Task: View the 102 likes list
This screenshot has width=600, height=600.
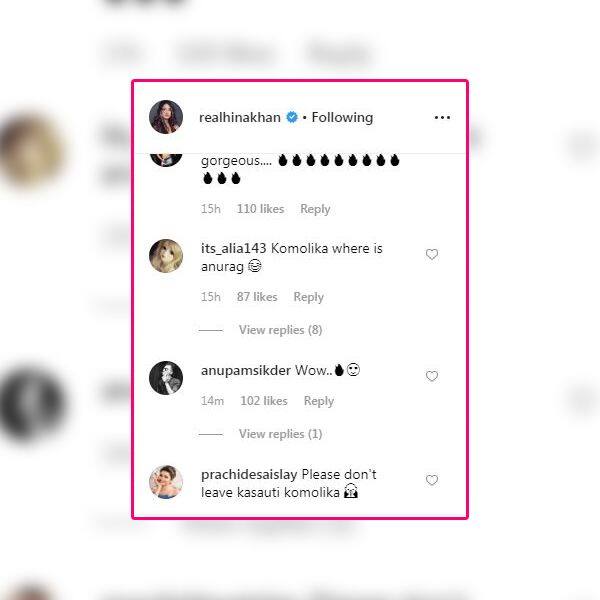Action: click(264, 401)
